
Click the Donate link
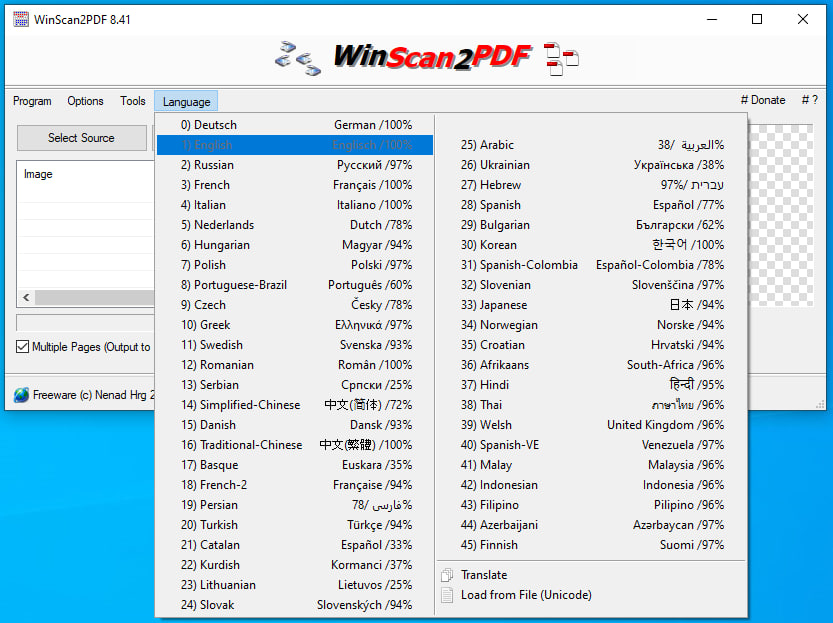pyautogui.click(x=766, y=99)
